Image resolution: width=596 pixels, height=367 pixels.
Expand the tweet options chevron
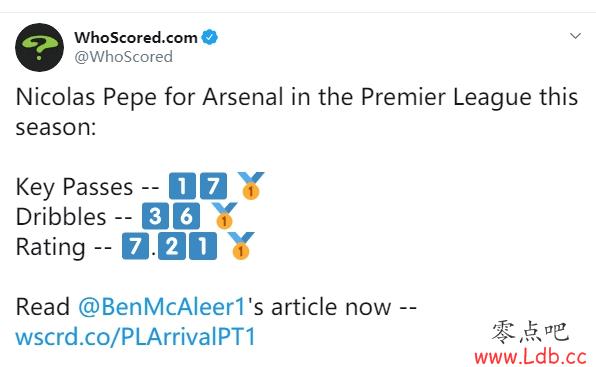click(575, 36)
